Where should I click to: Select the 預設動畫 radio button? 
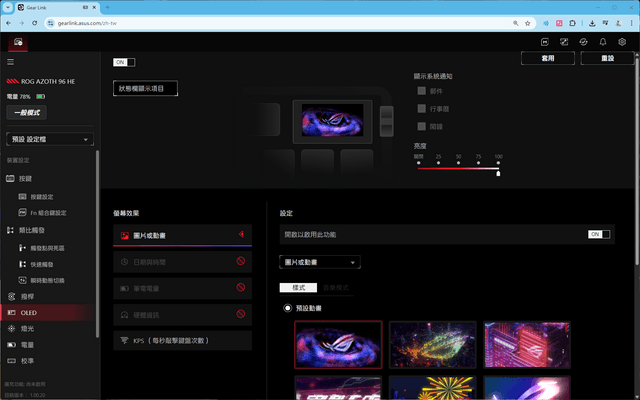(288, 308)
